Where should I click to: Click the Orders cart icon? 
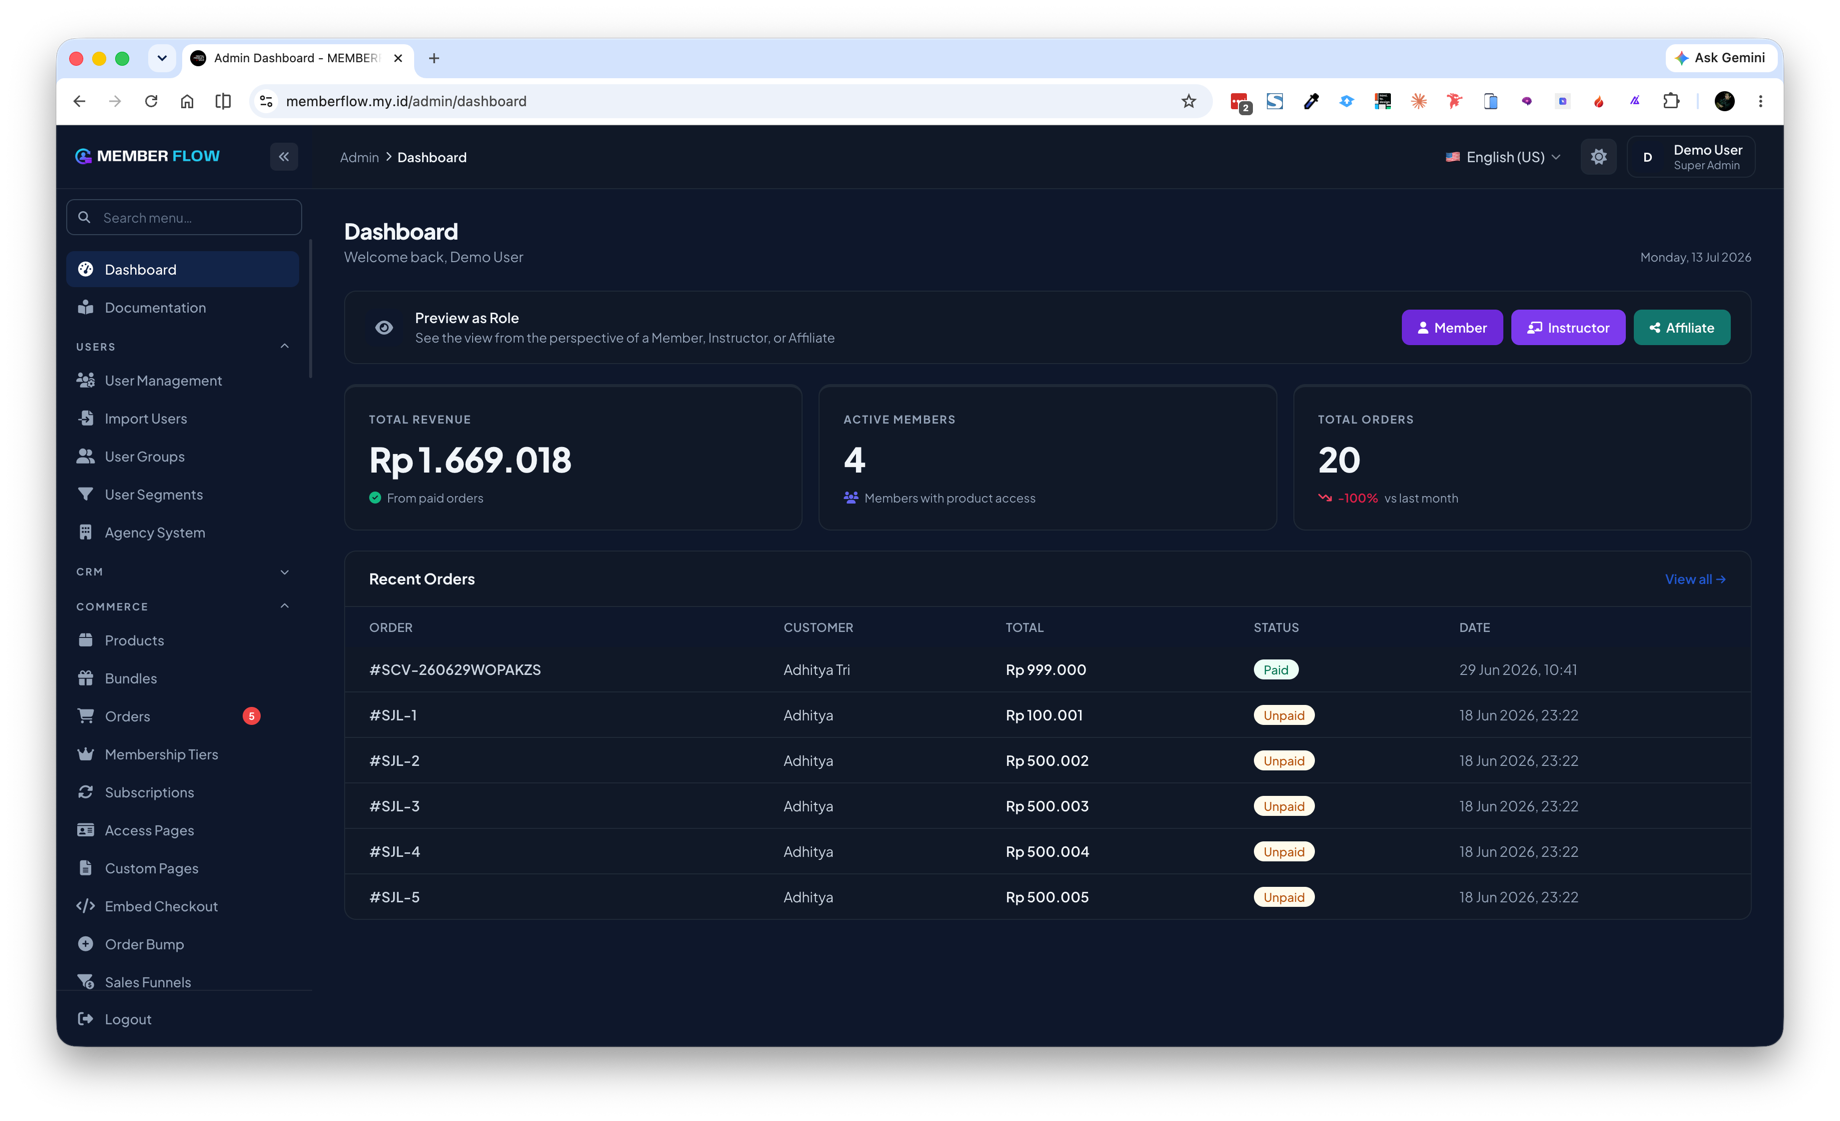click(x=86, y=716)
